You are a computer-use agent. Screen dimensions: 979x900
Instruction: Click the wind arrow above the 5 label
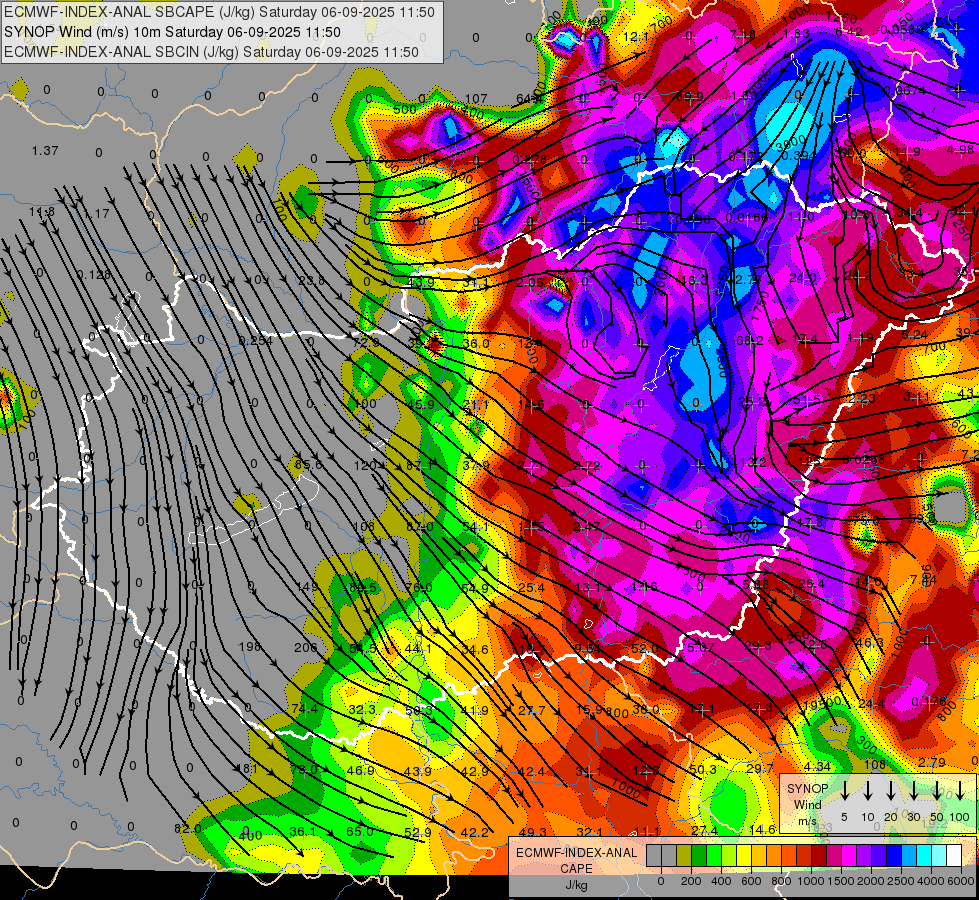click(844, 791)
